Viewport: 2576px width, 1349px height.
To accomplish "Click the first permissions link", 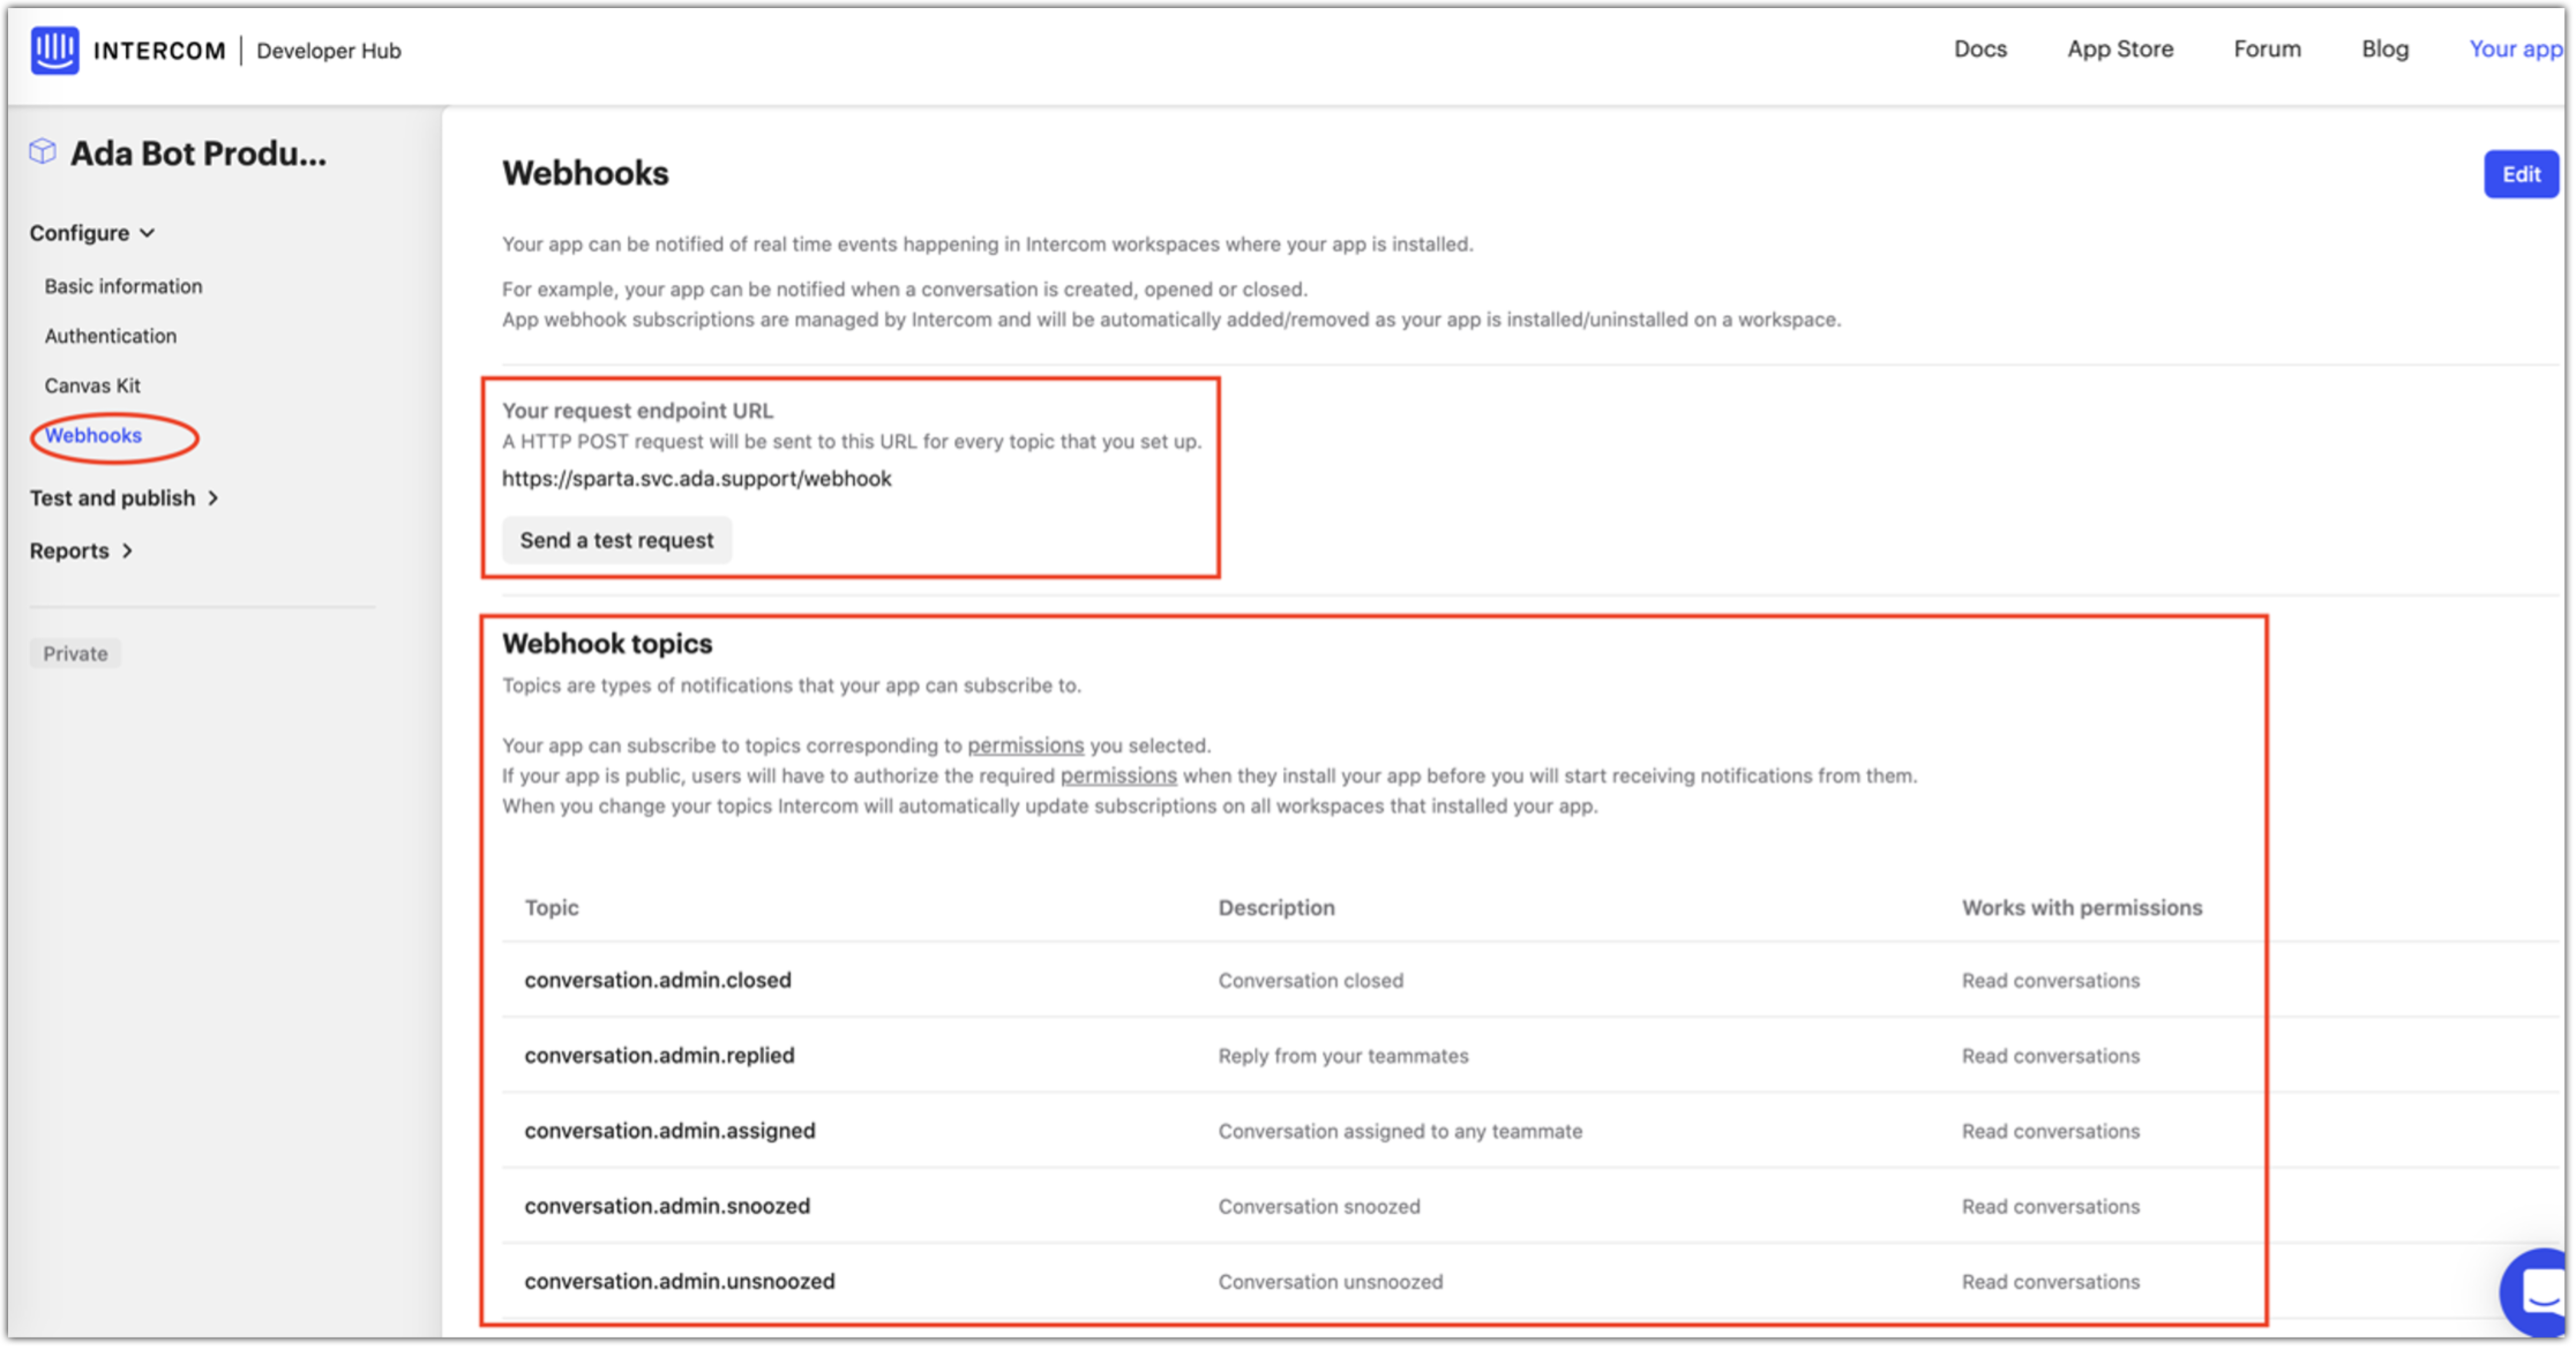I will 1025,746.
